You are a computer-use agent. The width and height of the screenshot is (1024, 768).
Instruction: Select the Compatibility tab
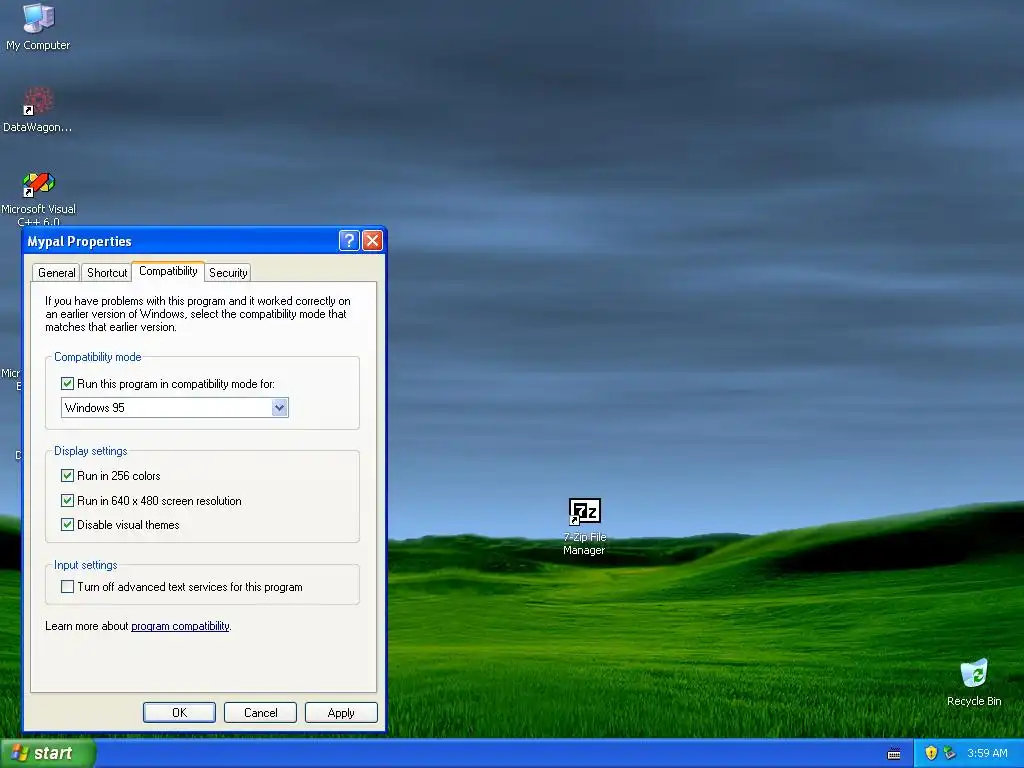pyautogui.click(x=168, y=271)
